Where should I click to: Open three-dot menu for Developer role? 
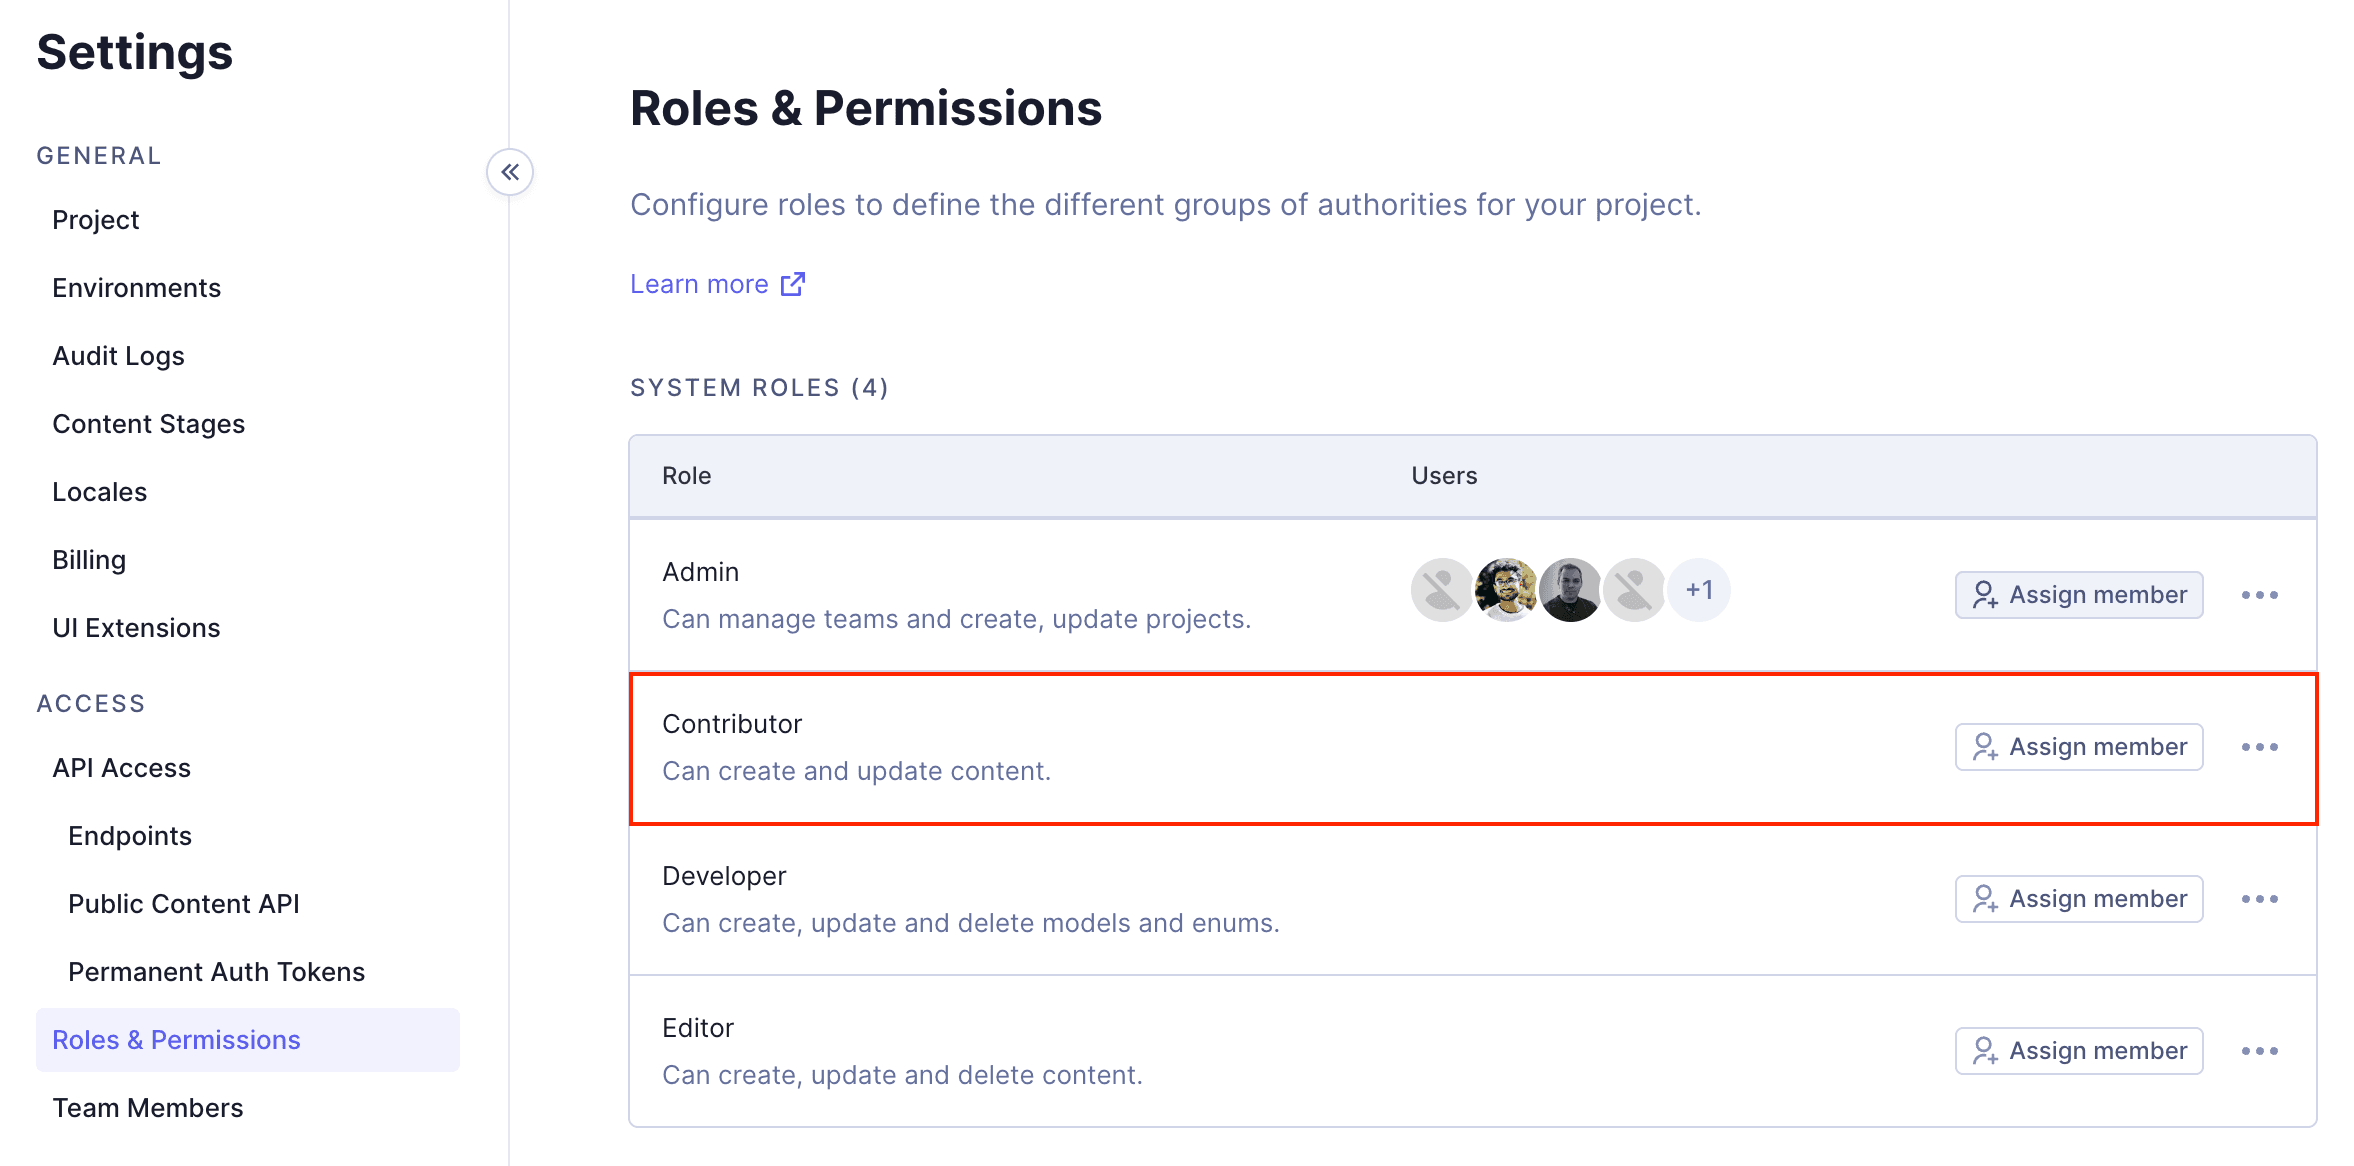point(2259,899)
